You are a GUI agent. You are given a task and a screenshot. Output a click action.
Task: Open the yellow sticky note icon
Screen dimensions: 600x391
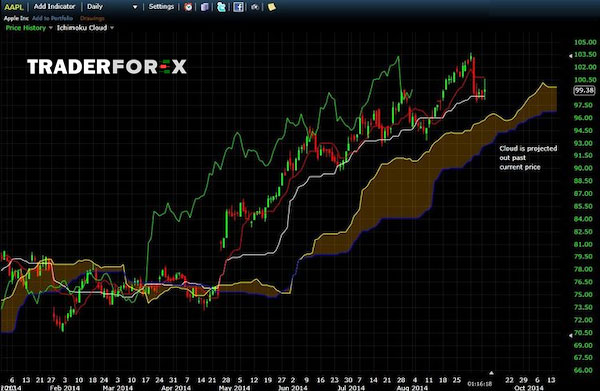click(271, 7)
